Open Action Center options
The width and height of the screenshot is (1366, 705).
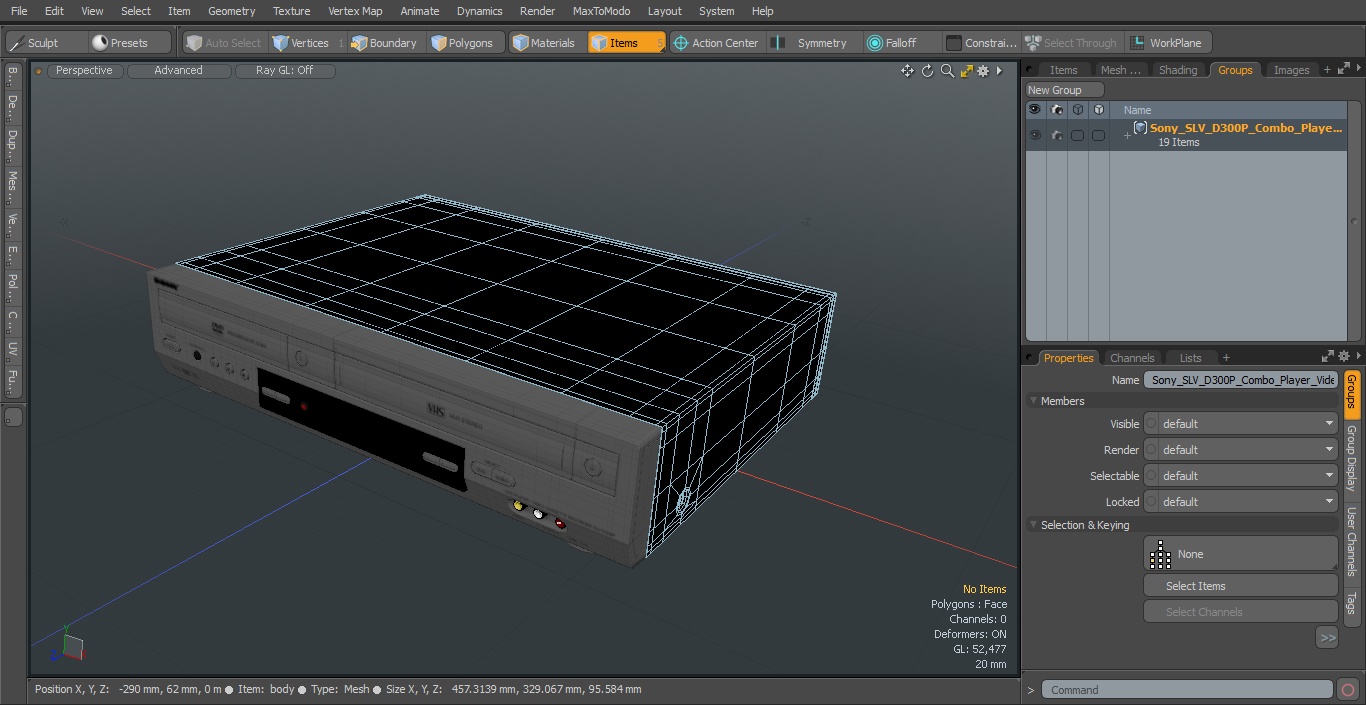click(x=716, y=43)
